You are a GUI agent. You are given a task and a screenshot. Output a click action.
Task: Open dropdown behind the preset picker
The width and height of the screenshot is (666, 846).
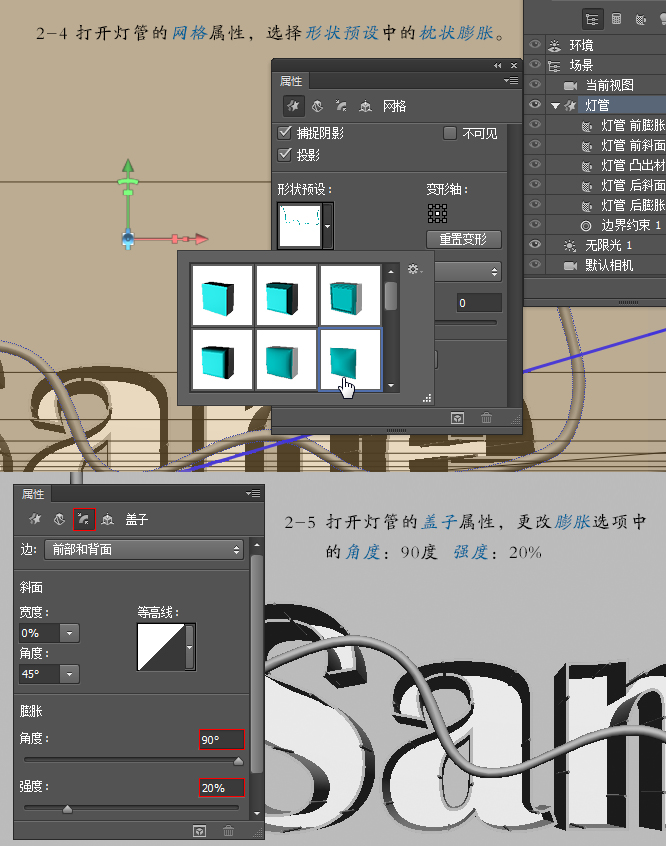pos(468,272)
